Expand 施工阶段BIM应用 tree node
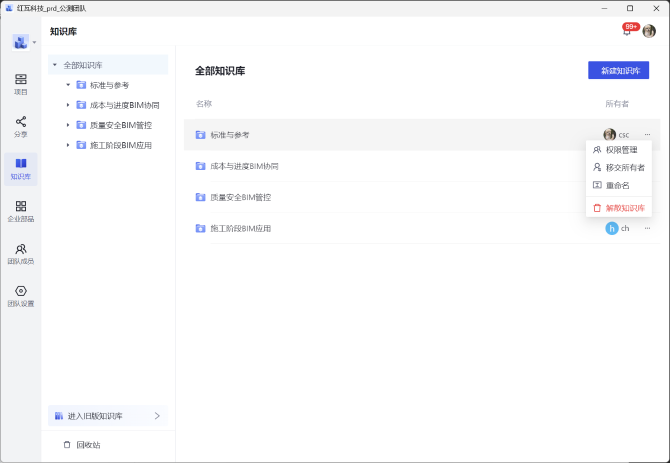 (x=68, y=145)
